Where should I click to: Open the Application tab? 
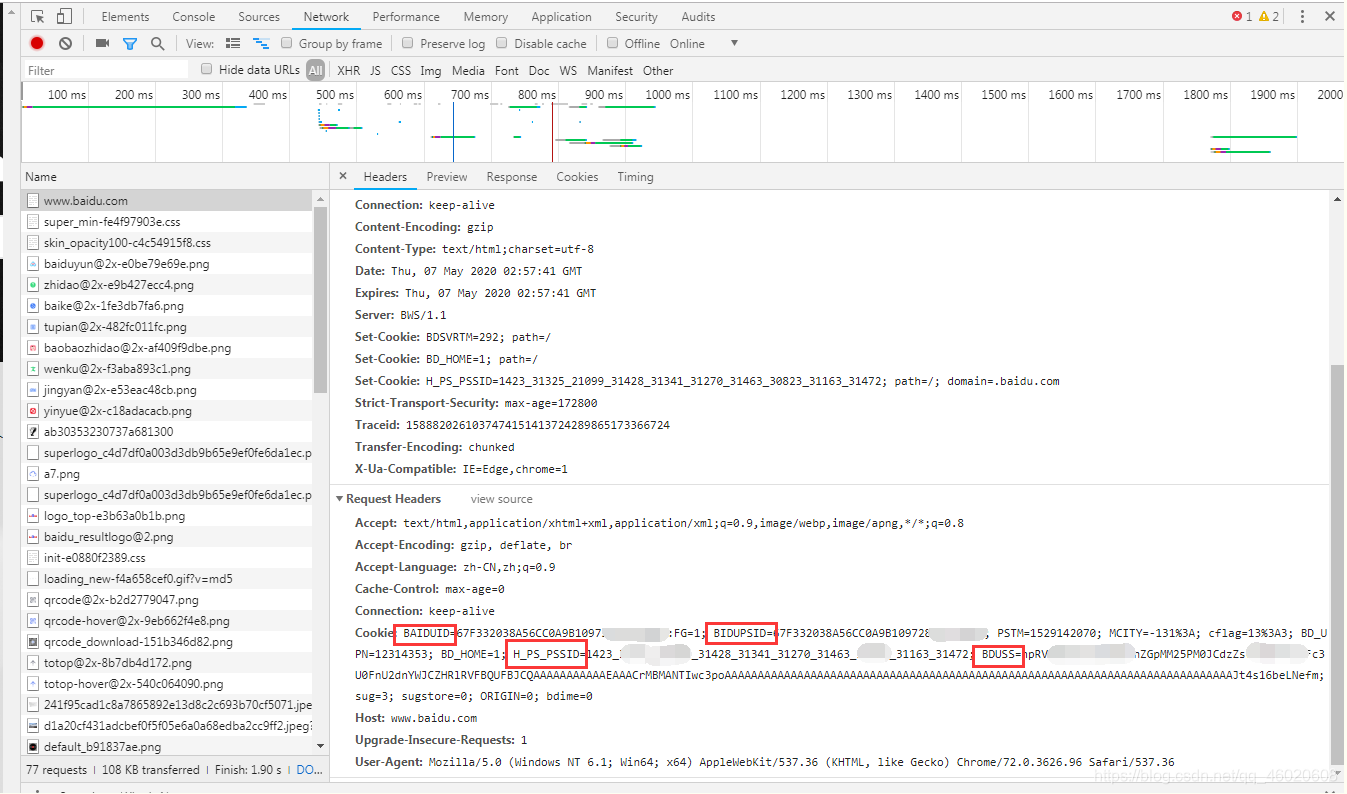click(x=562, y=17)
